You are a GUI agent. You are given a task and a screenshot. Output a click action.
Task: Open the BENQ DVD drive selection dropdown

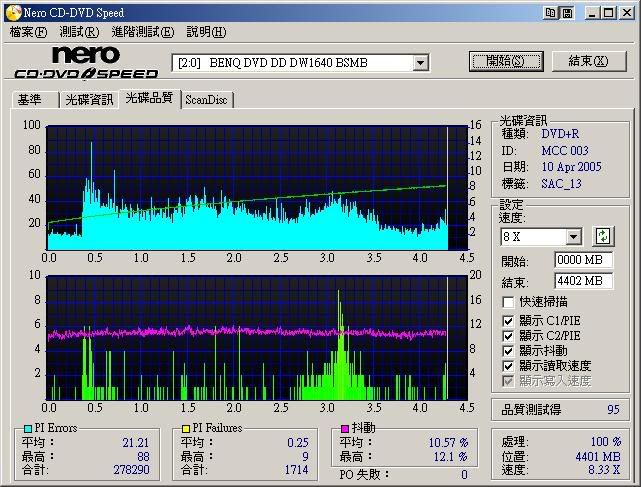tap(420, 63)
